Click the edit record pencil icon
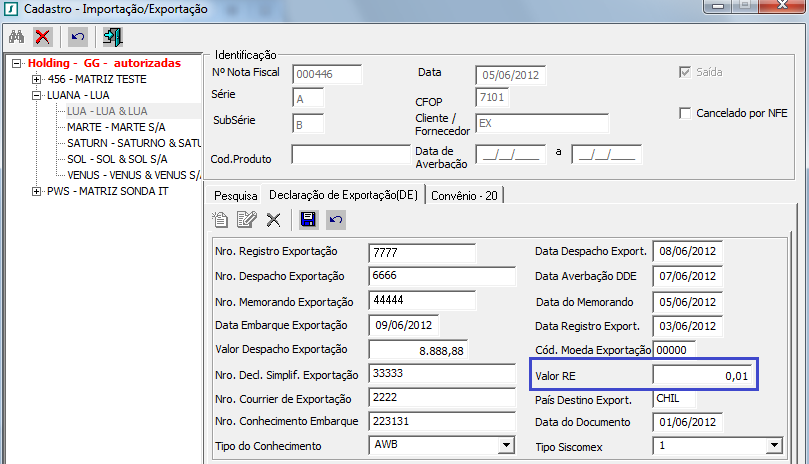809x464 pixels. [246, 219]
